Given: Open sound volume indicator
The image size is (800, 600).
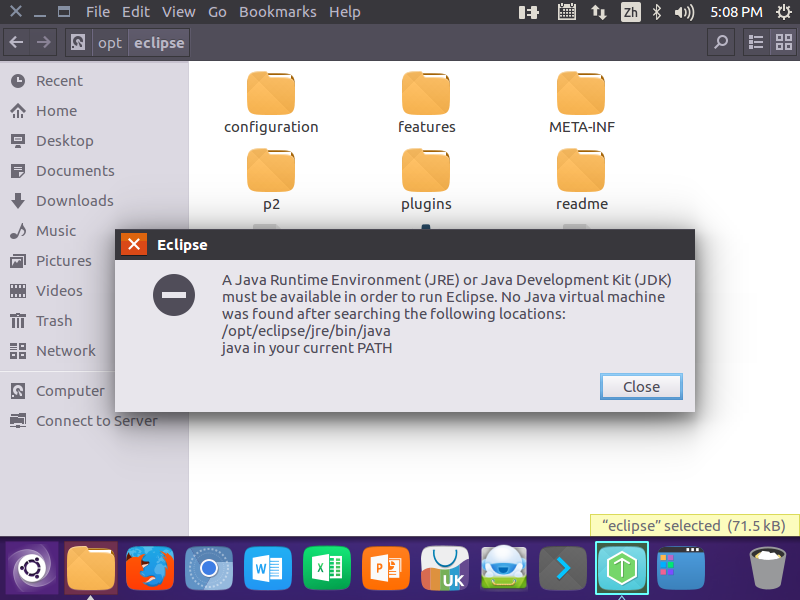Looking at the screenshot, I should click(x=684, y=12).
